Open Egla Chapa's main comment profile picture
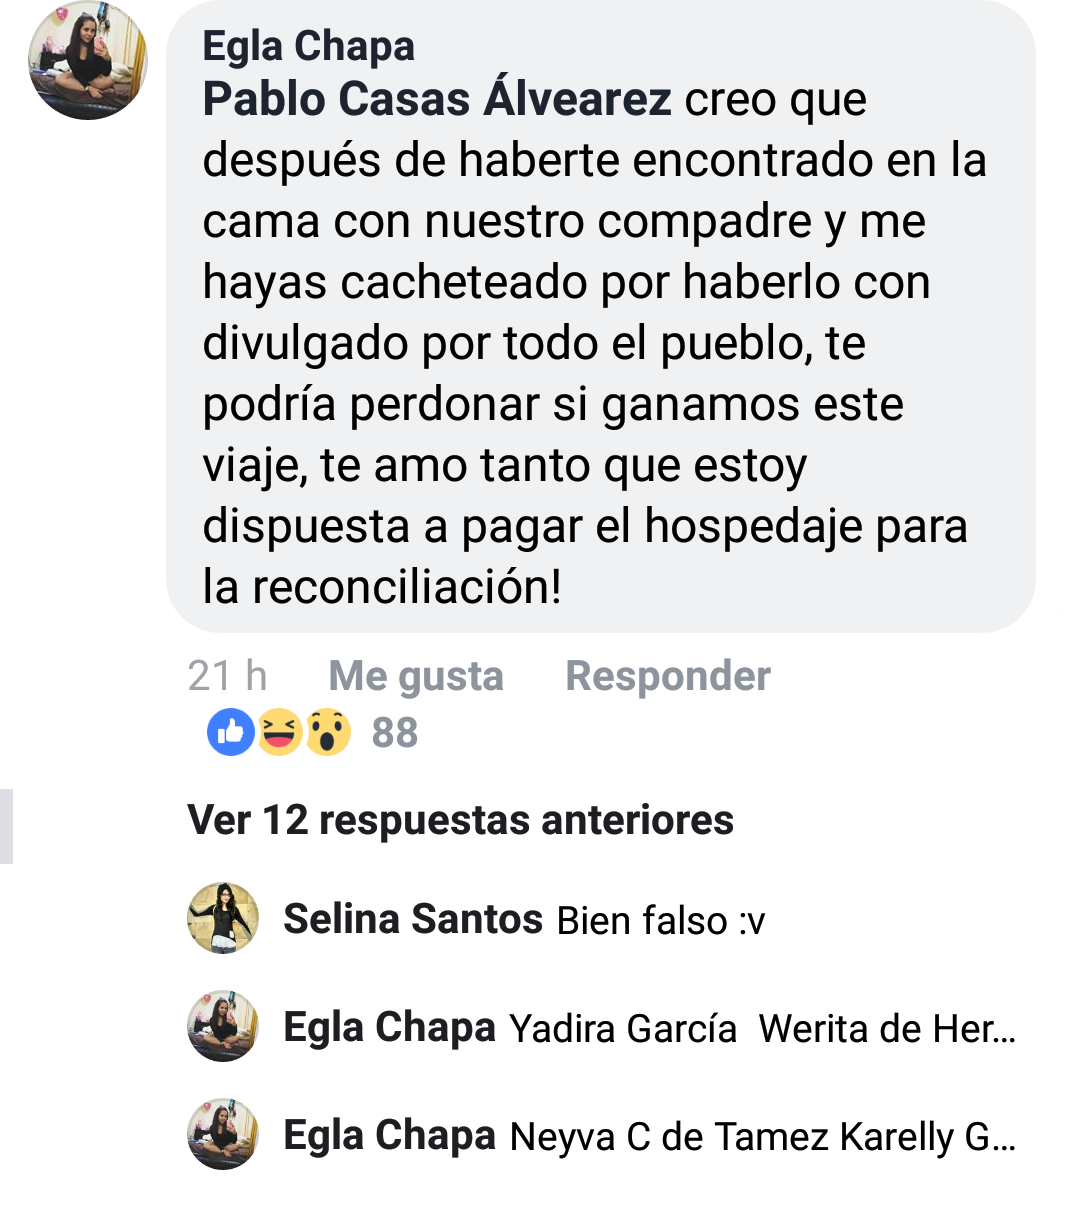This screenshot has height=1216, width=1080. 88,61
